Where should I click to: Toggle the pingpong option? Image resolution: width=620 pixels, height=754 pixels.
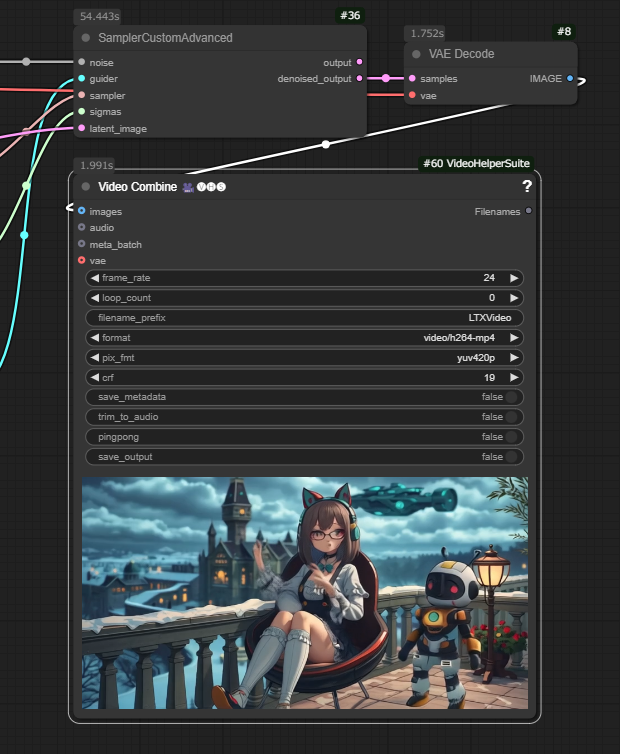512,437
